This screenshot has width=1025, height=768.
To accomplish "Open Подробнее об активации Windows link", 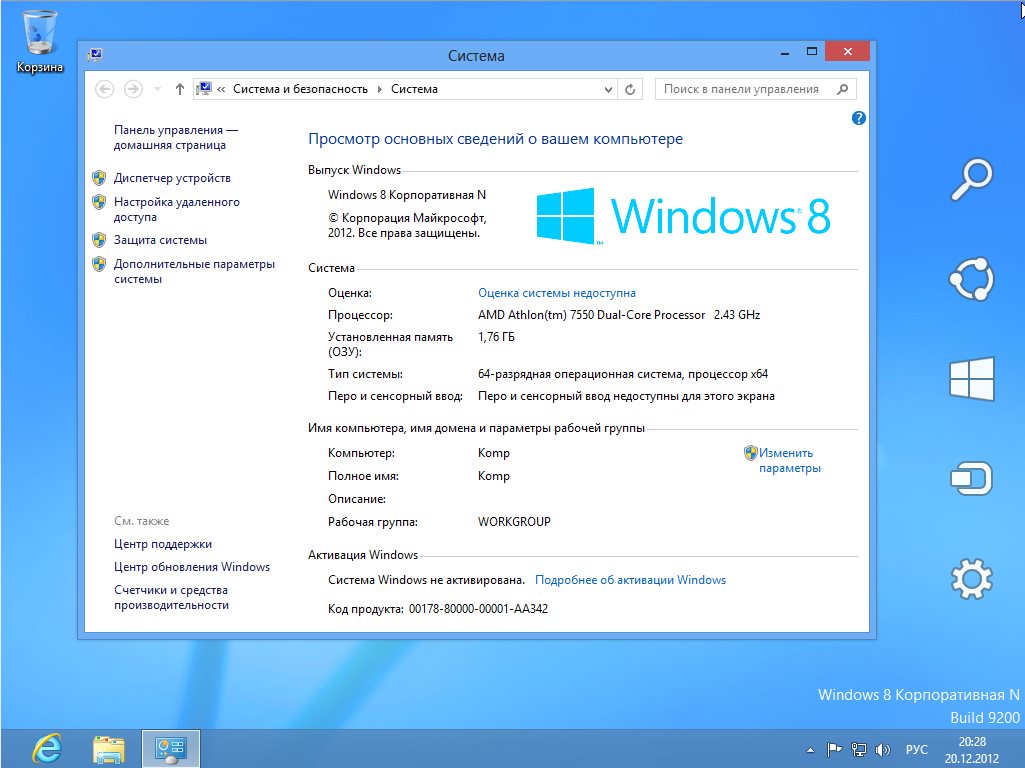I will point(630,580).
